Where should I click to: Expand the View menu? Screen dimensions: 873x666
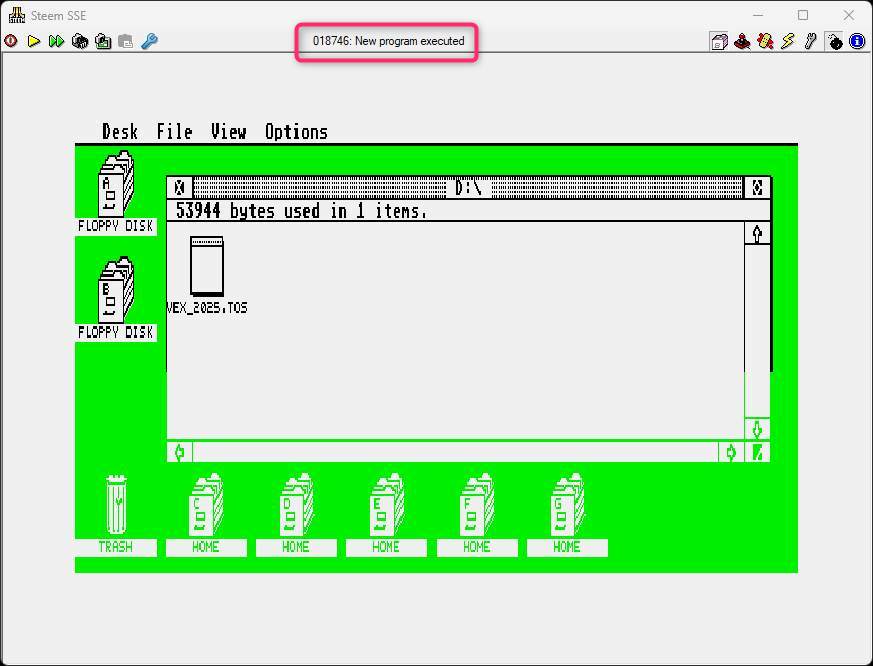click(228, 132)
